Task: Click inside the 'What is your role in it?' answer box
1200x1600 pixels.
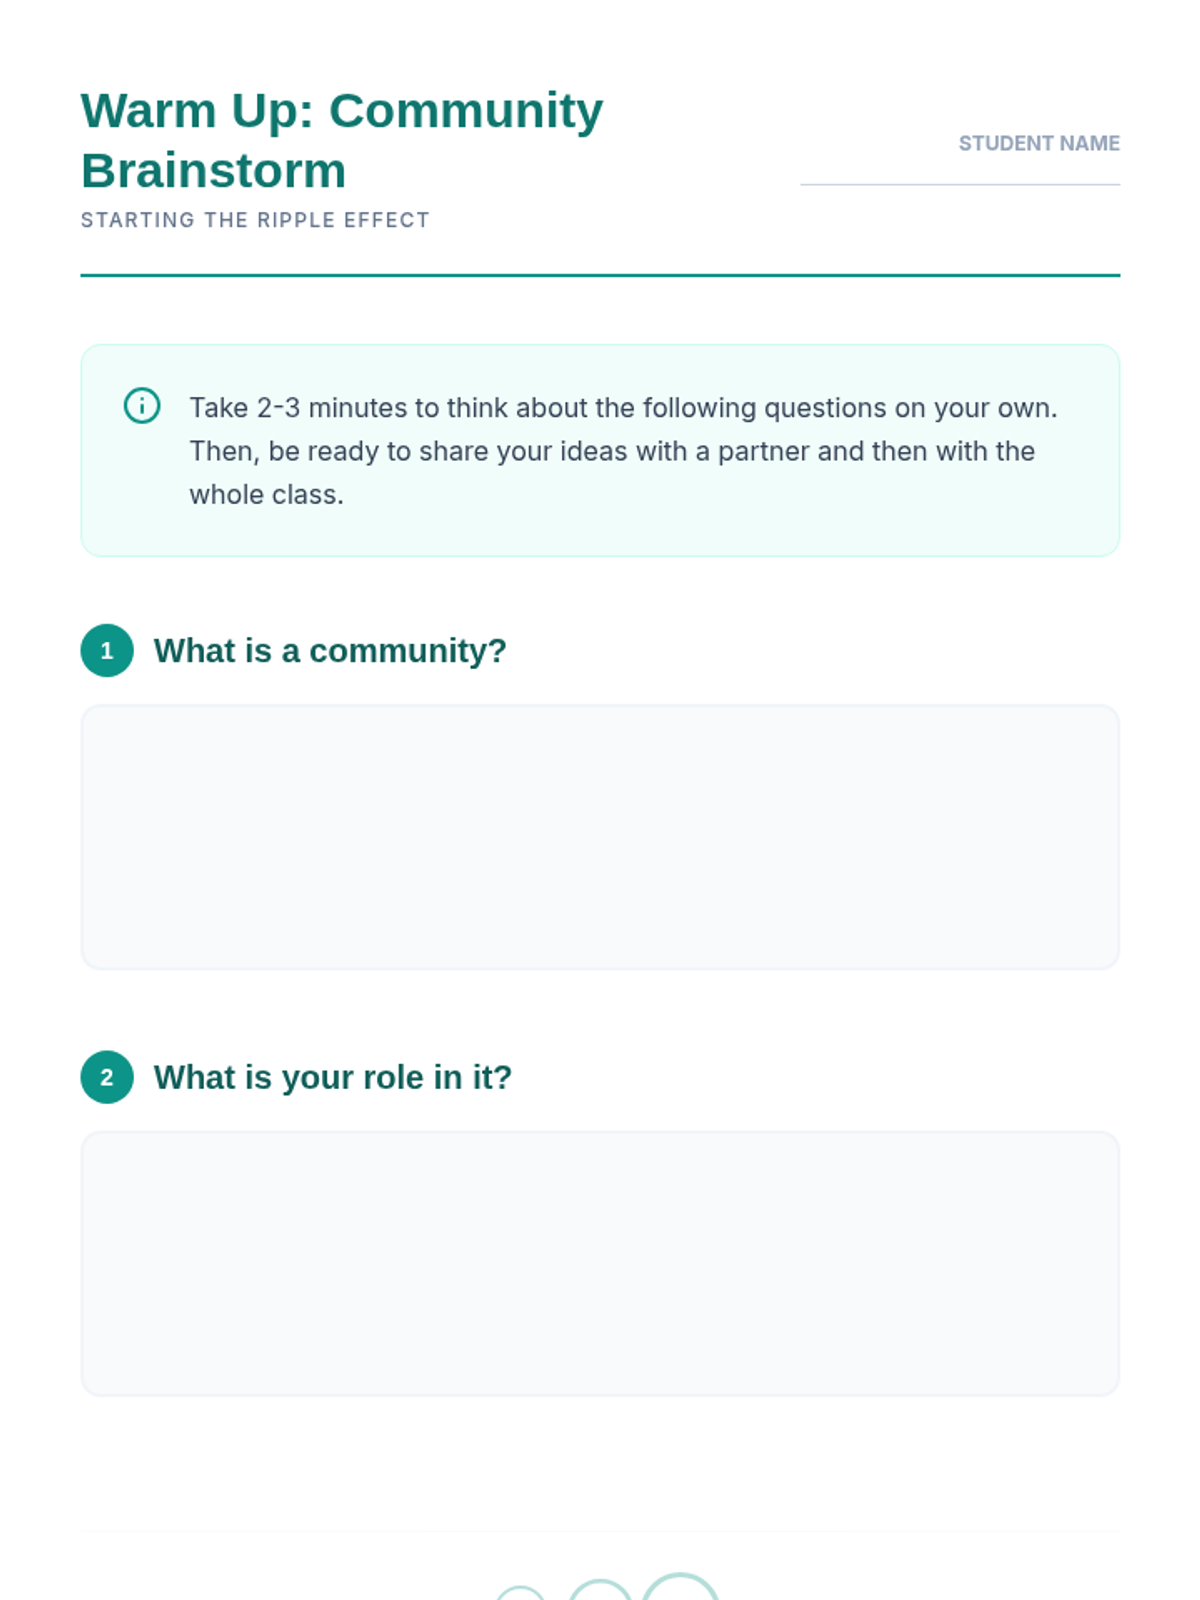Action: [x=600, y=1264]
